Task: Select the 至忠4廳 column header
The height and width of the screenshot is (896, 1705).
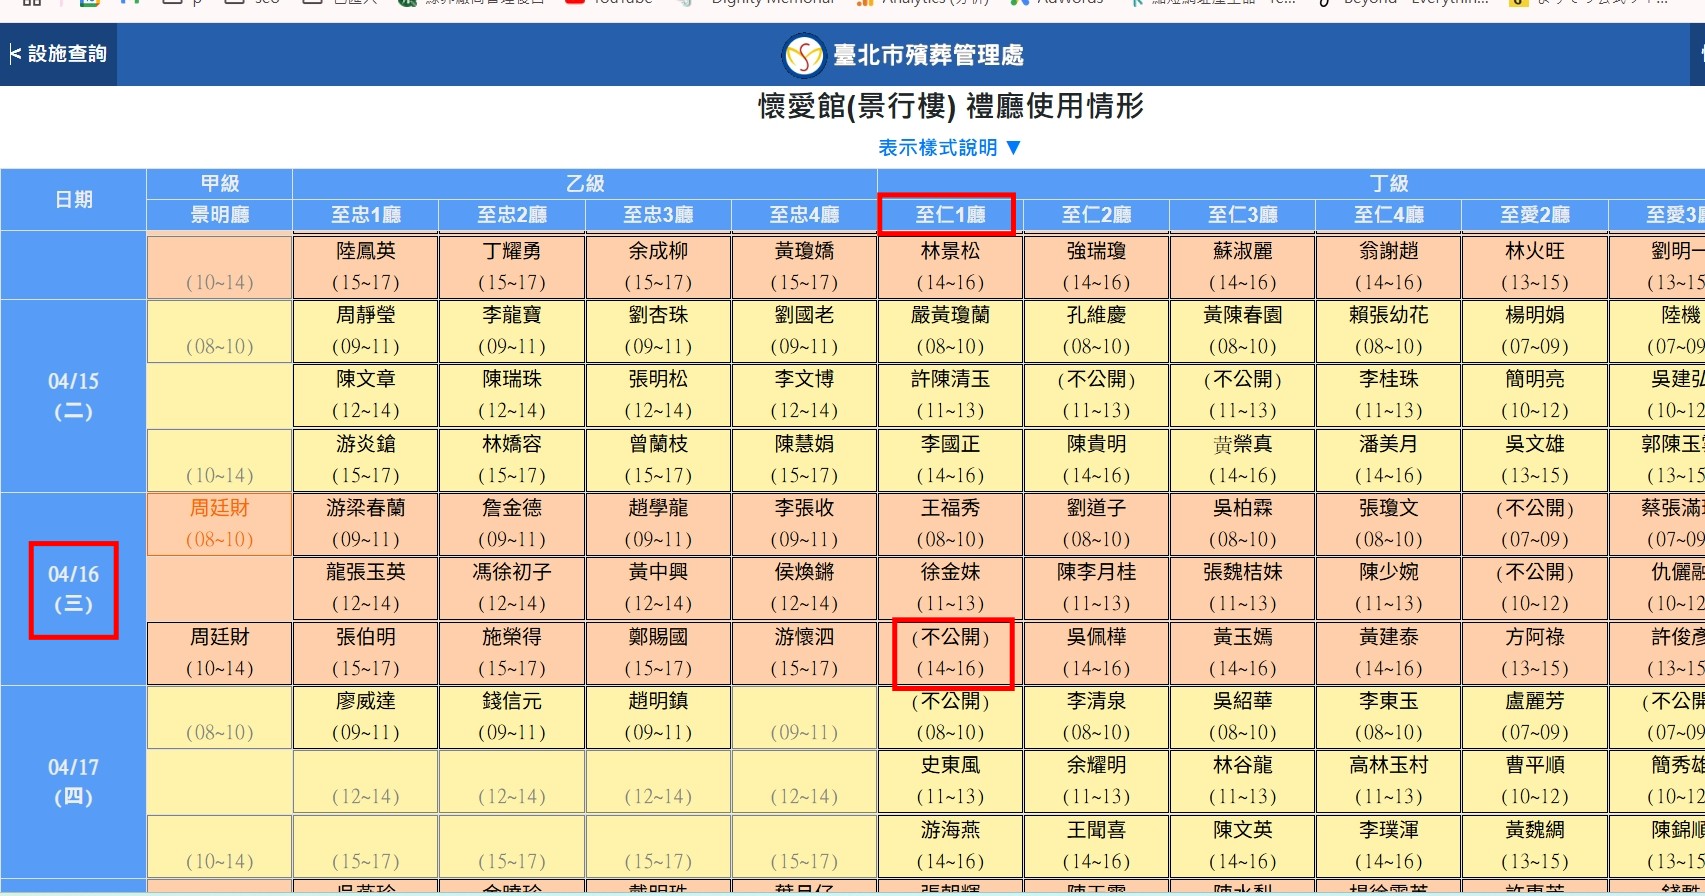Action: (804, 215)
